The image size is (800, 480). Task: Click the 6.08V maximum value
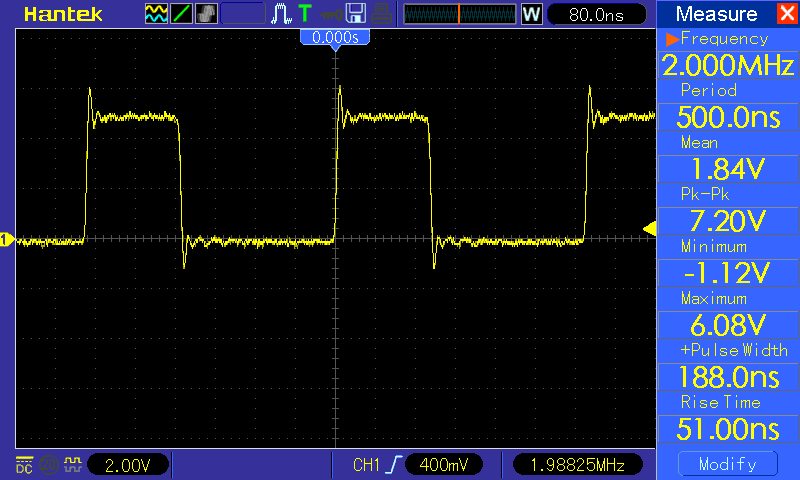(x=728, y=325)
